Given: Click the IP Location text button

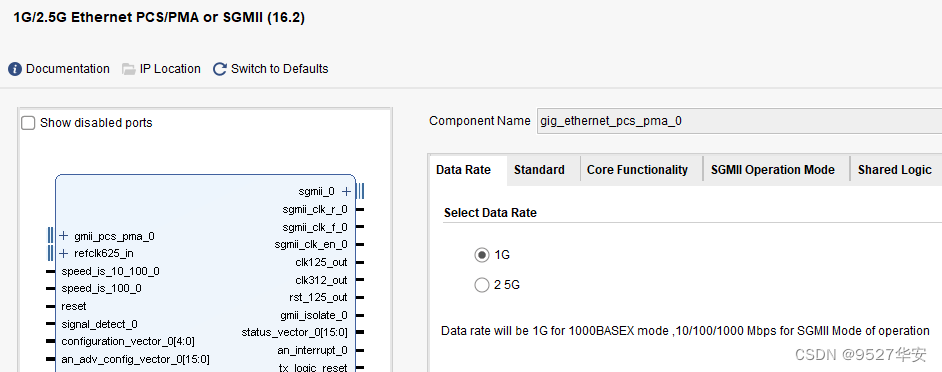Looking at the screenshot, I should point(170,69).
